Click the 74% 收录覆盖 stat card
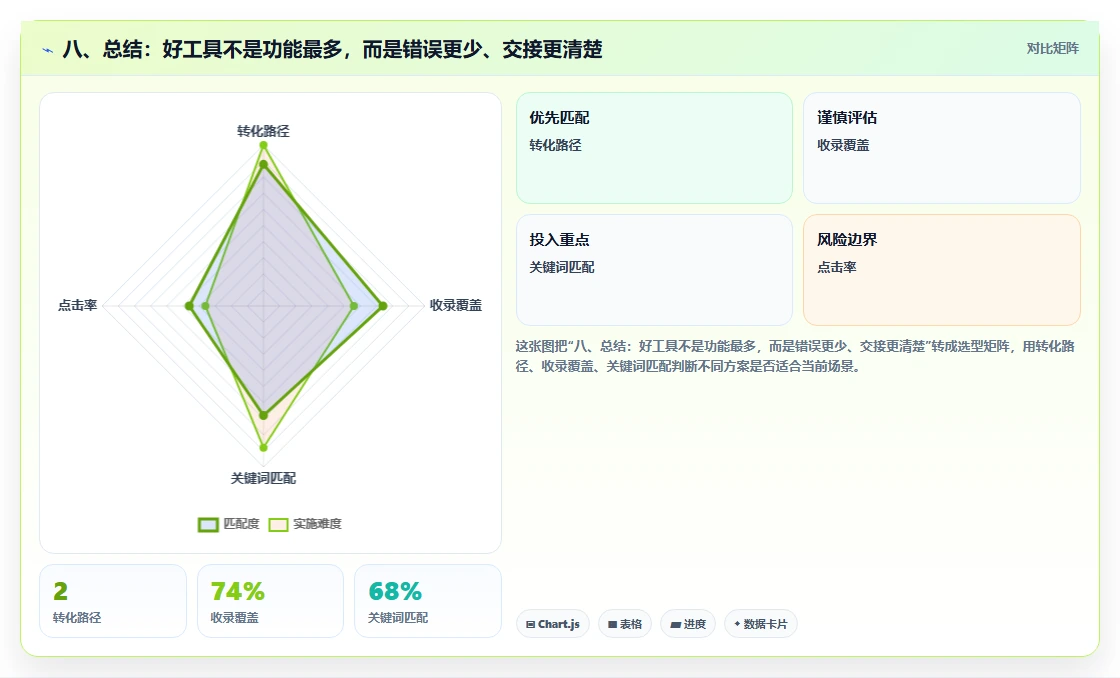The width and height of the screenshot is (1120, 678). 270,601
